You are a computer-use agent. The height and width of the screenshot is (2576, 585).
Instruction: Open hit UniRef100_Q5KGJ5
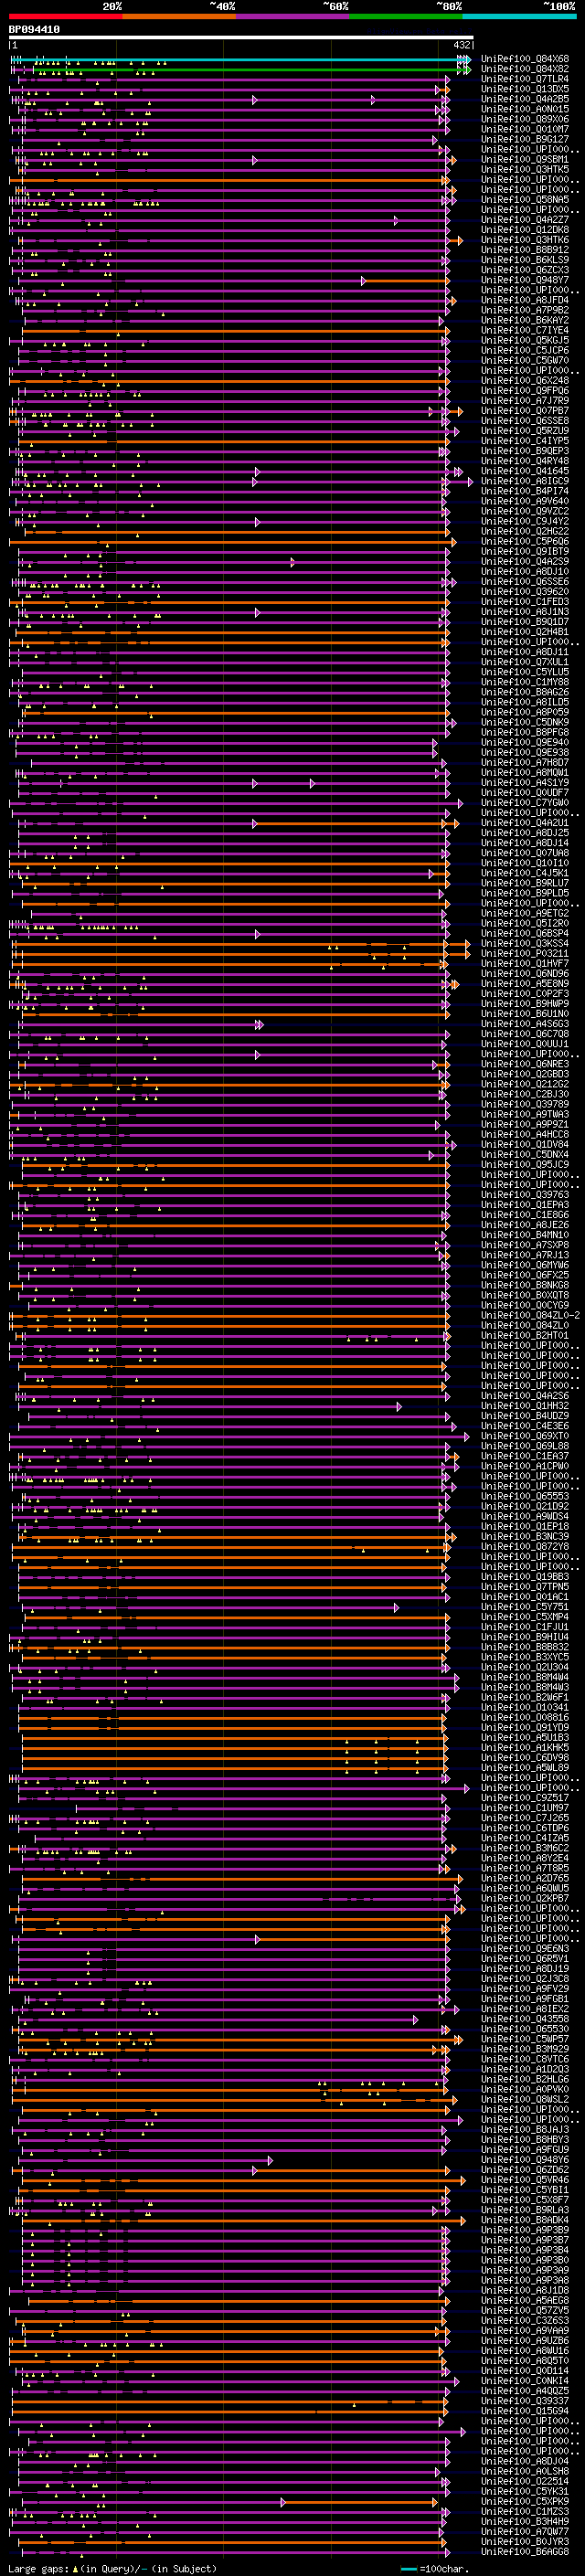[525, 340]
